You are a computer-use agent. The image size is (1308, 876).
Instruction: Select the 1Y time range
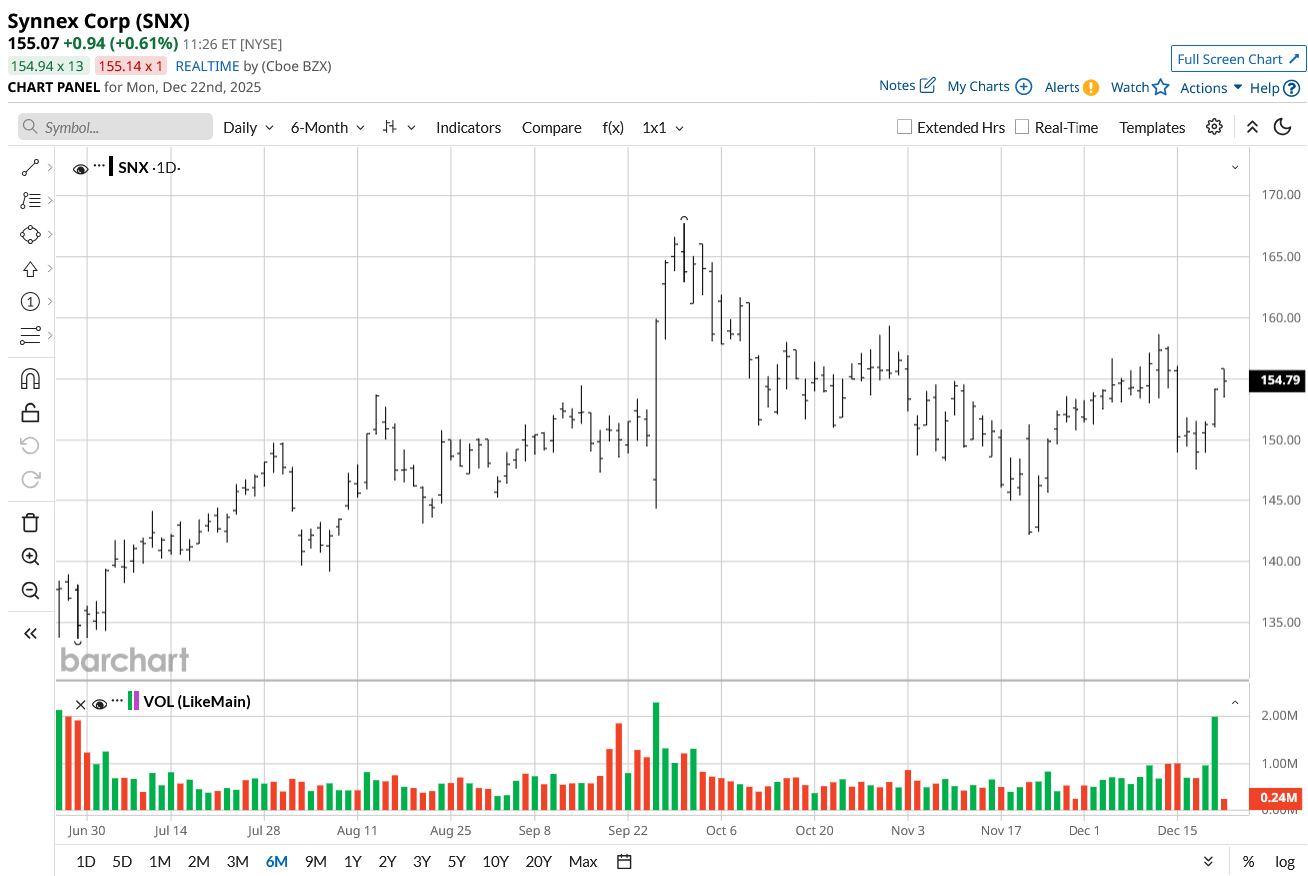point(352,862)
